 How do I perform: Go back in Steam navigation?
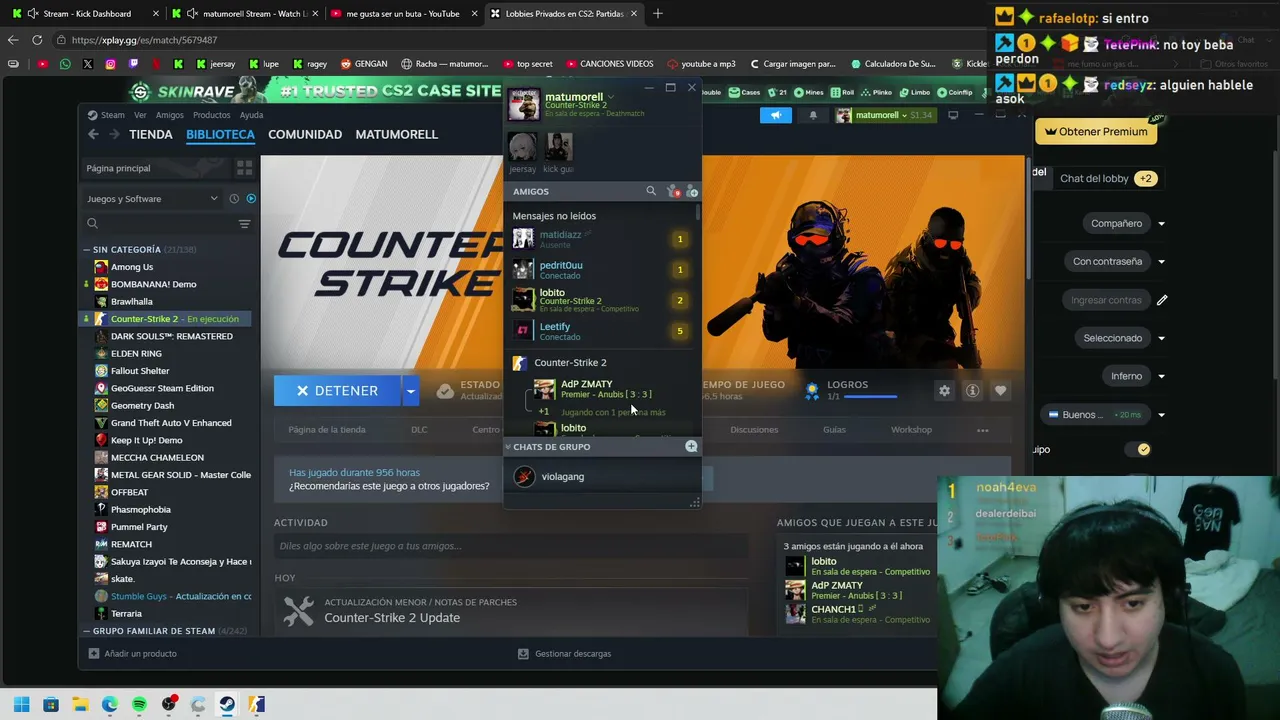click(93, 134)
